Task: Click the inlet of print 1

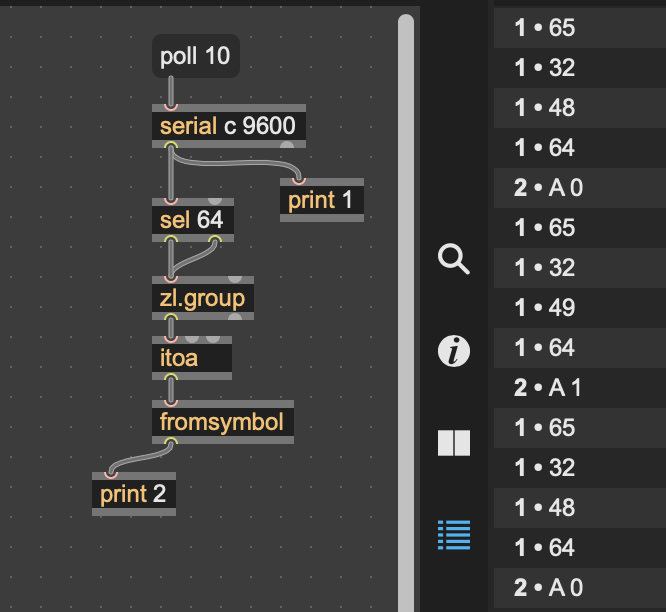Action: pyautogui.click(x=297, y=182)
